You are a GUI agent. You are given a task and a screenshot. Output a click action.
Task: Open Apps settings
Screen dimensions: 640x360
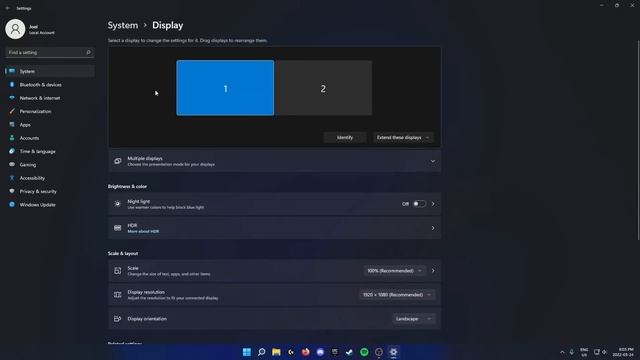pos(49,124)
